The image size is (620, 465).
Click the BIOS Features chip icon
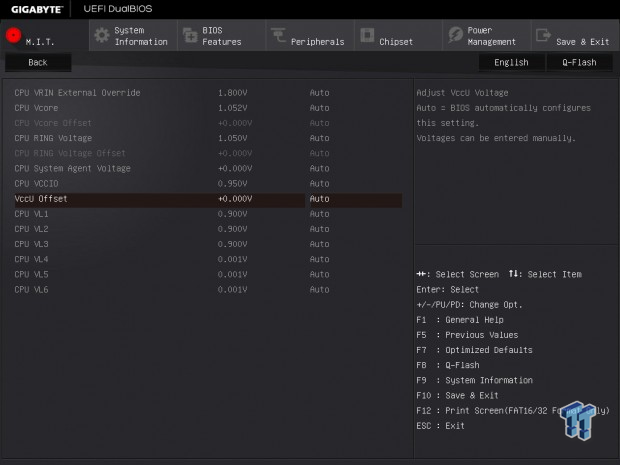(190, 35)
